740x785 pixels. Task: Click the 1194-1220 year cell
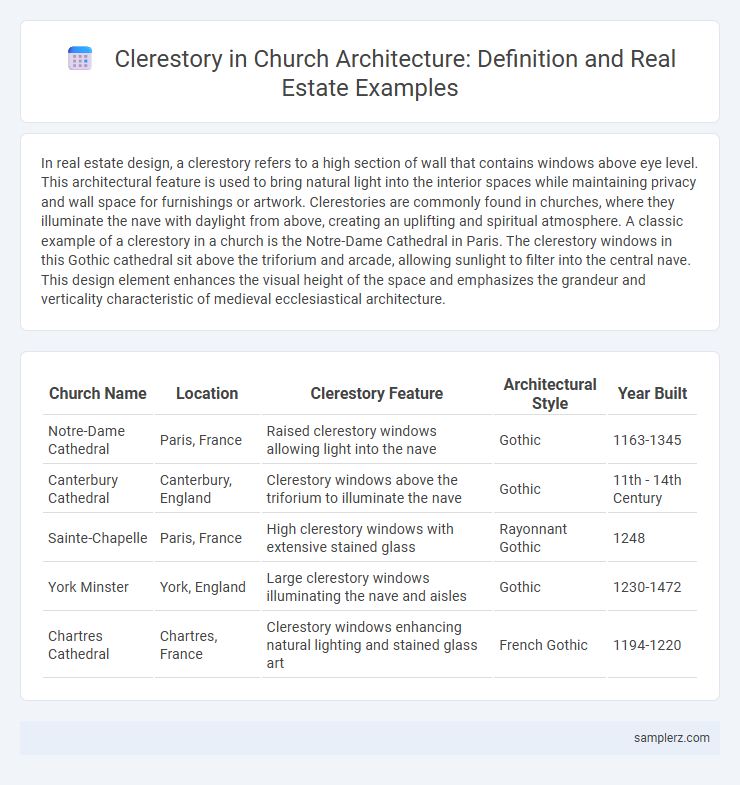pyautogui.click(x=652, y=645)
